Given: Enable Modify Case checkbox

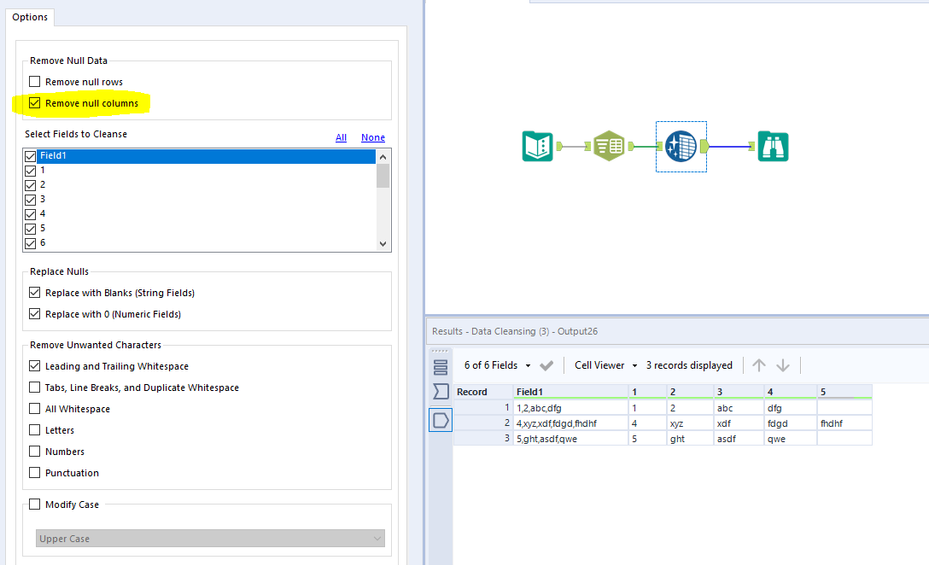Looking at the screenshot, I should (35, 505).
